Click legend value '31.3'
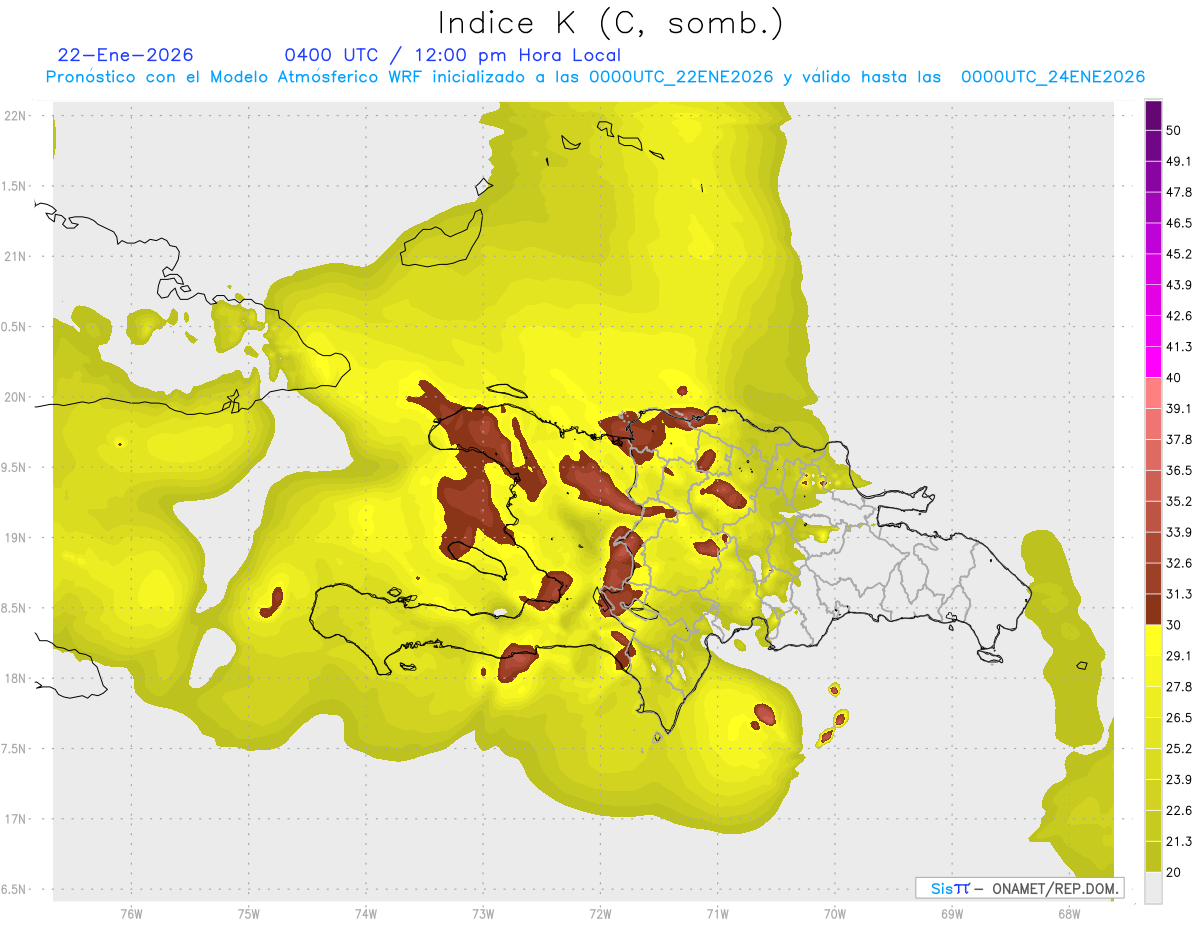 click(x=1179, y=594)
